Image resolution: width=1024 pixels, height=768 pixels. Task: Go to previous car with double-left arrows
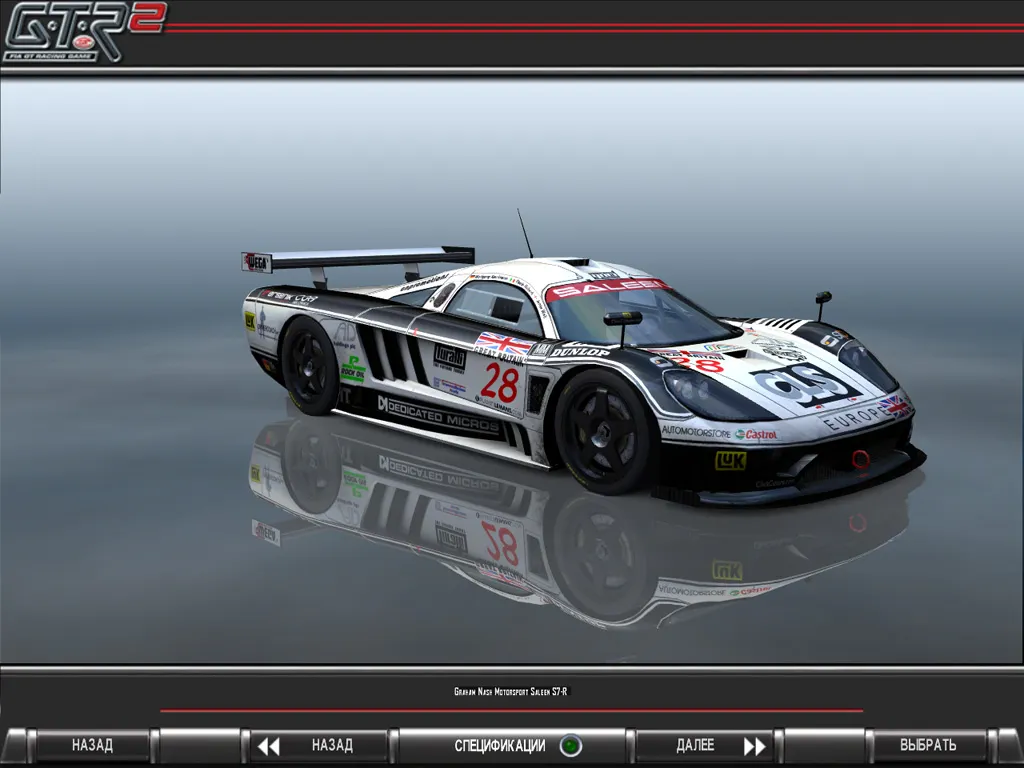[268, 746]
